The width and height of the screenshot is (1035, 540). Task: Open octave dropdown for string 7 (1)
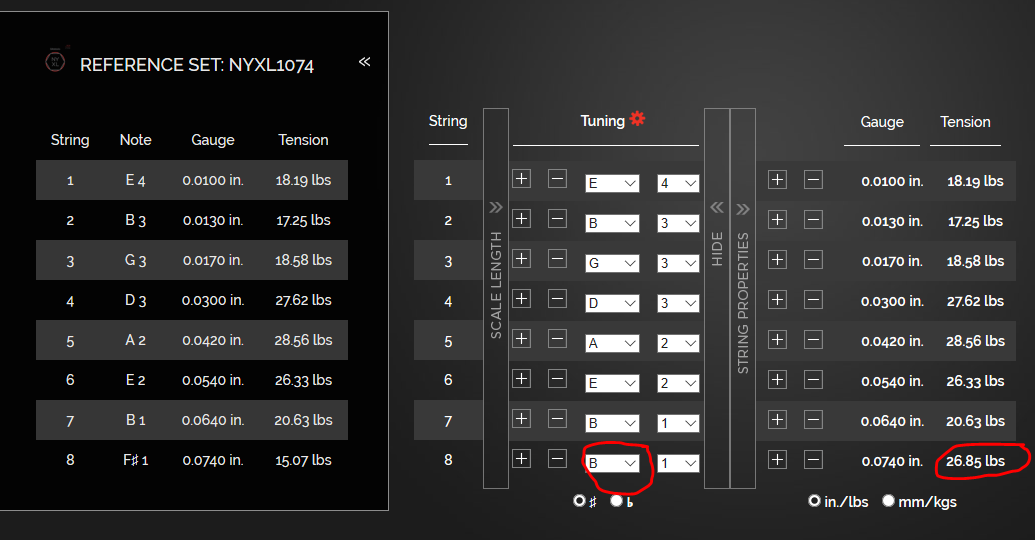click(x=678, y=423)
